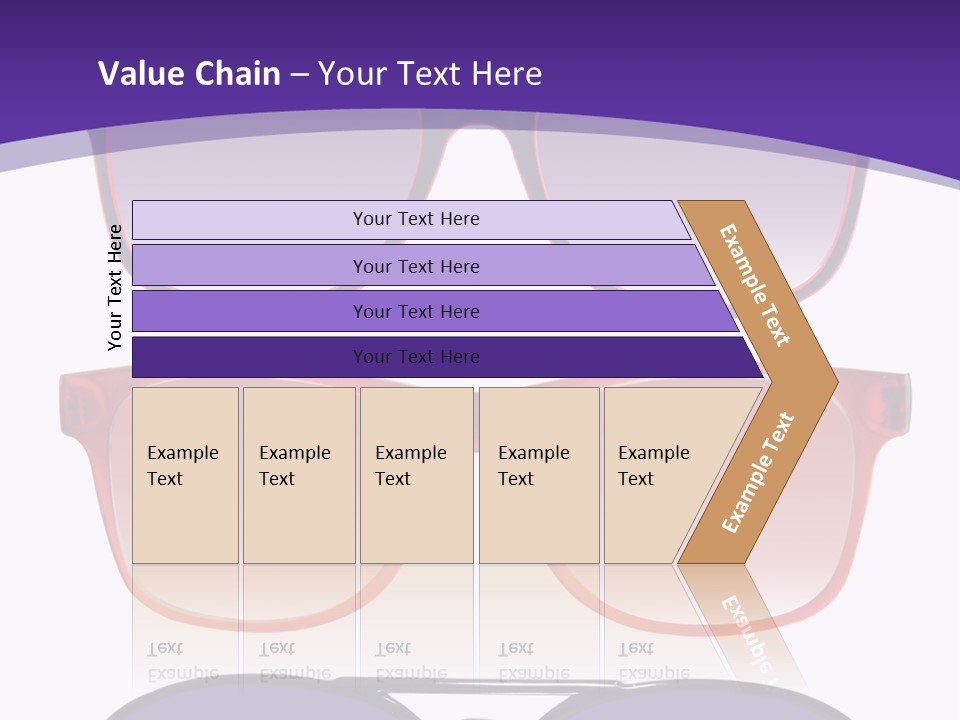Click the slide title 'Value Chain'
Screen dimensions: 960x720
(189, 73)
